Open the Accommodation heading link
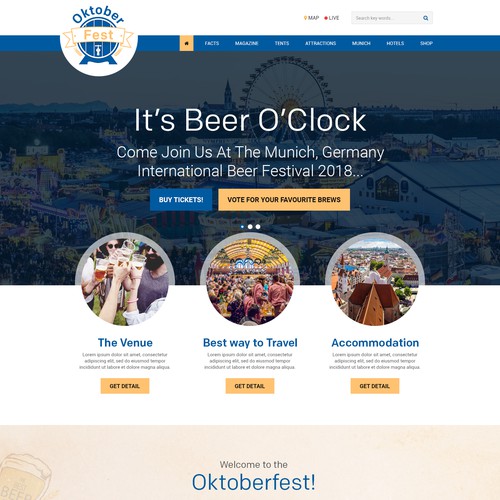This screenshot has width=500, height=500. coord(375,343)
